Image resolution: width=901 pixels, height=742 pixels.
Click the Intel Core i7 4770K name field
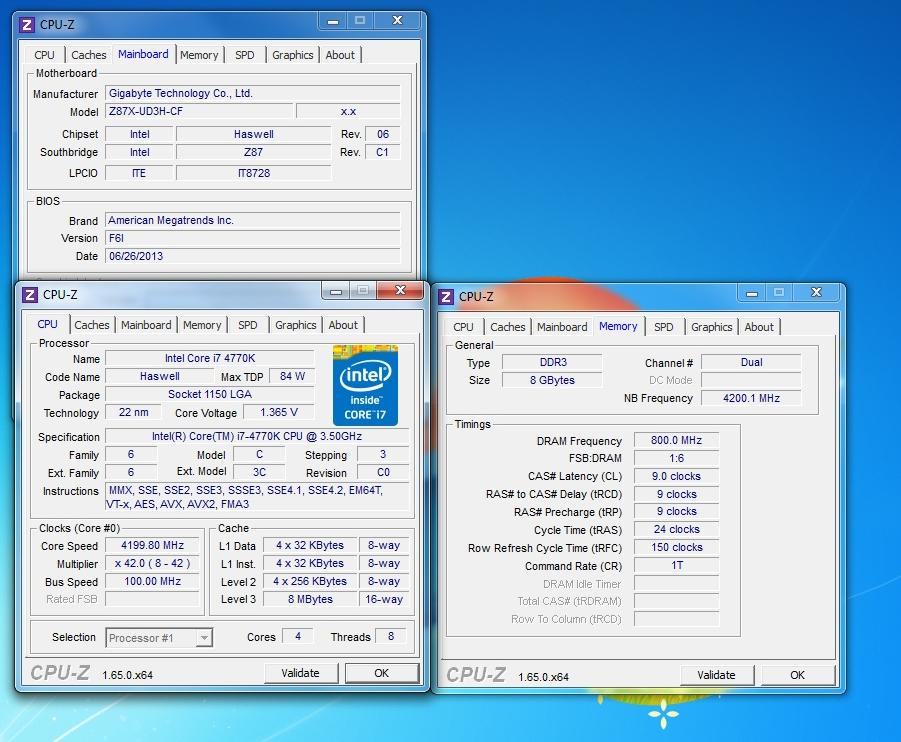210,358
